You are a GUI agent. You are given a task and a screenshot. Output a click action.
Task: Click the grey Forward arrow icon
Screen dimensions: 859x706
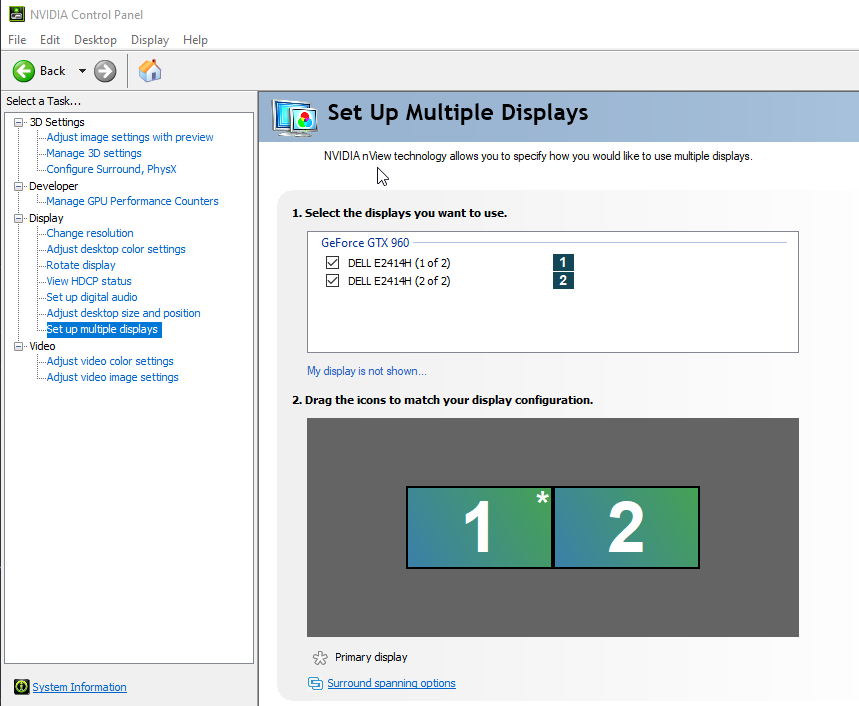click(105, 71)
